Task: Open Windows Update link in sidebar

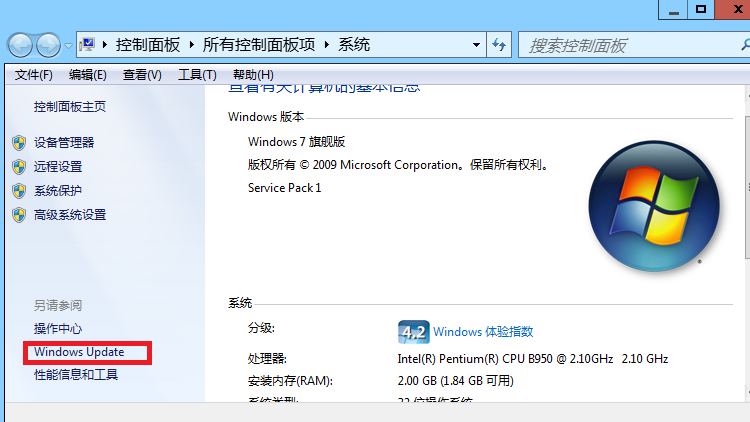Action: 79,352
